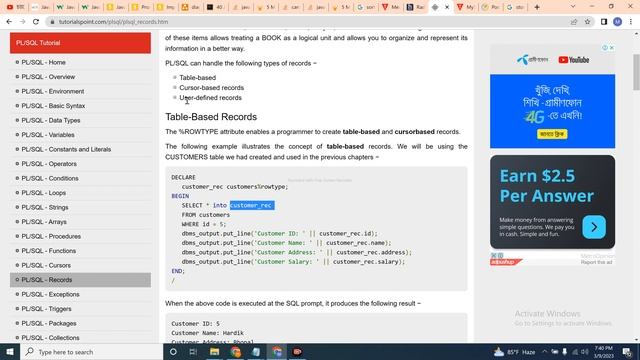
Task: Open volume control in system tray
Action: pyautogui.click(x=585, y=352)
